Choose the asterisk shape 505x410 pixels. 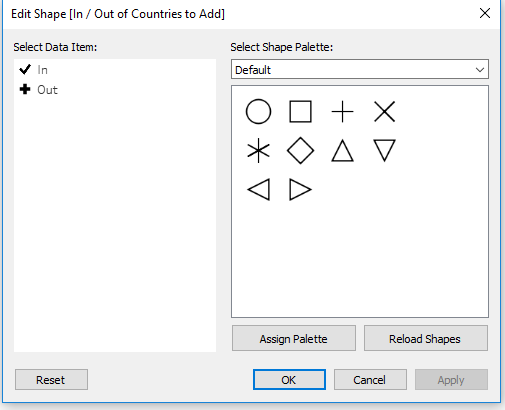[x=258, y=151]
